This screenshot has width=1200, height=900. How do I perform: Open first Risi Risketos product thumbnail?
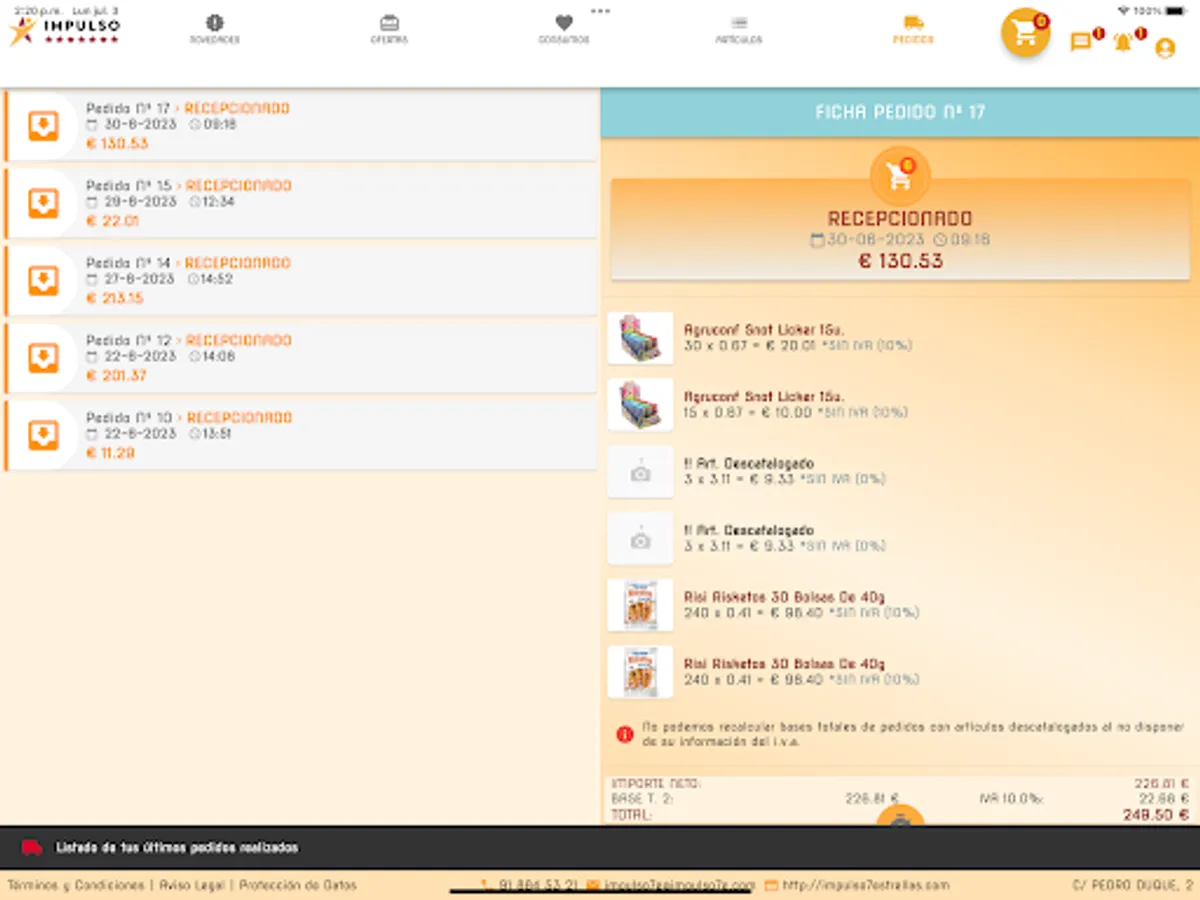(640, 605)
